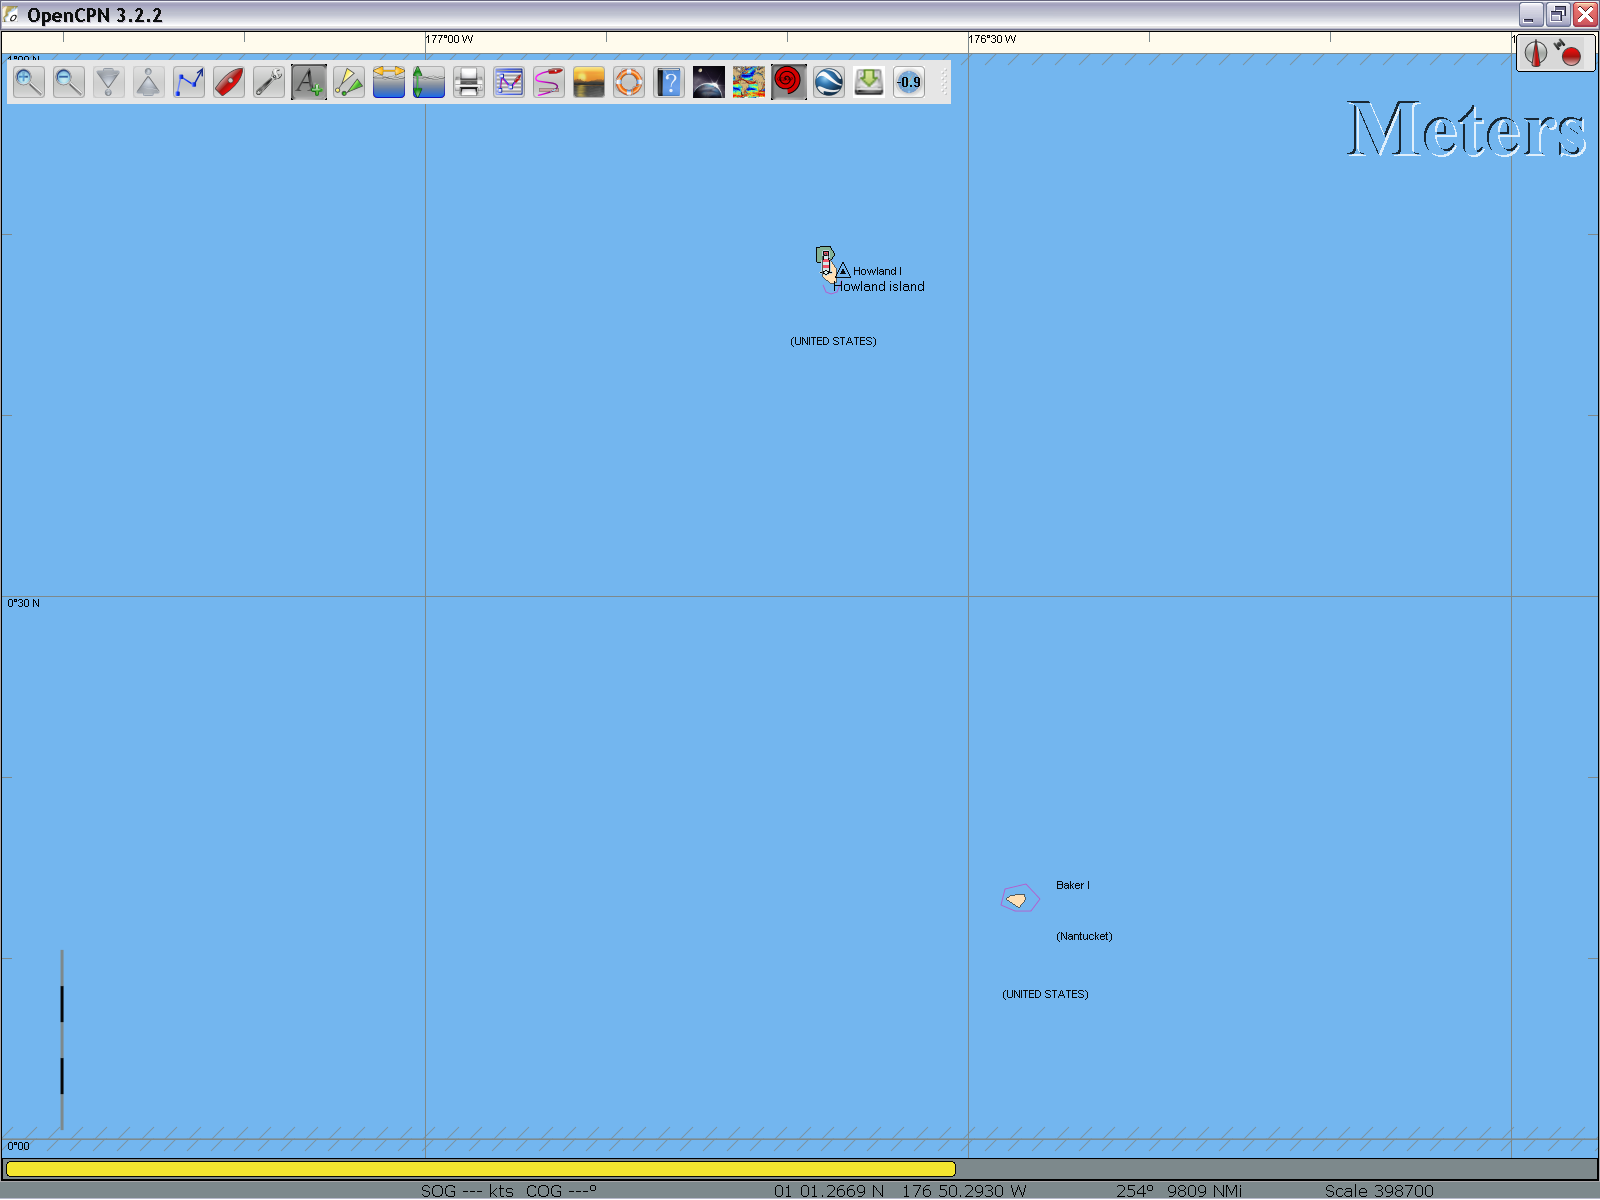This screenshot has width=1600, height=1200.
Task: Select the yellow chart bar at the bottom
Action: 480,1169
